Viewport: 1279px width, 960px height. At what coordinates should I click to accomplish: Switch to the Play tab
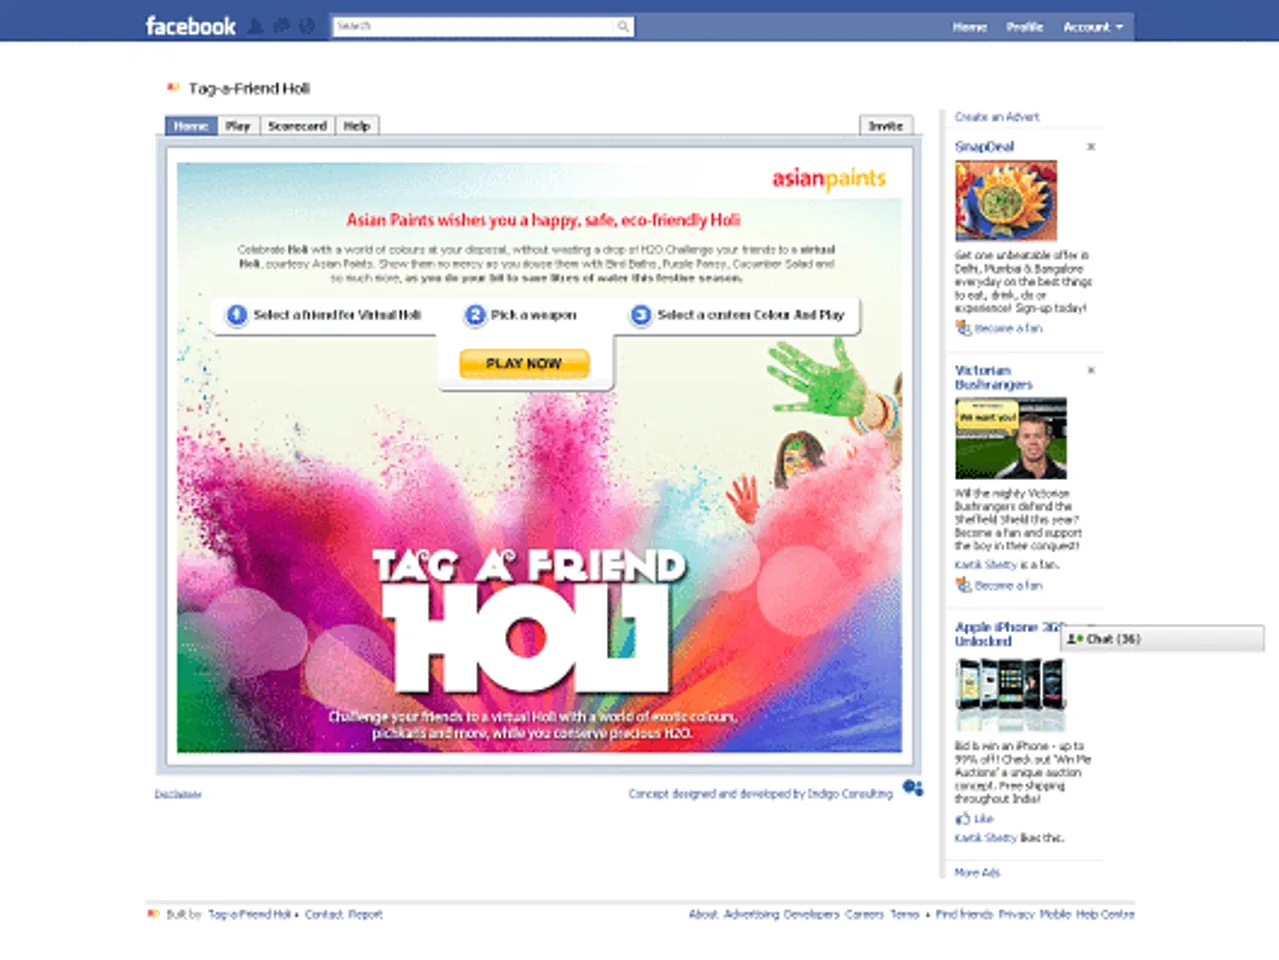pos(238,126)
